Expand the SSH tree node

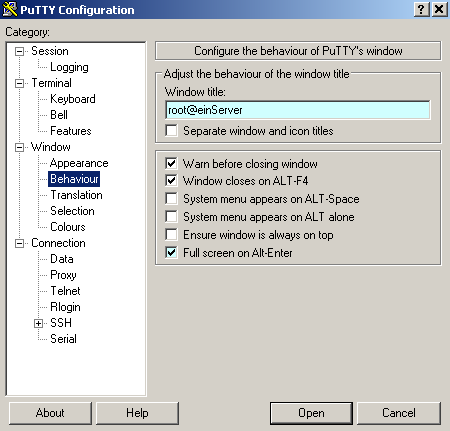tap(38, 323)
